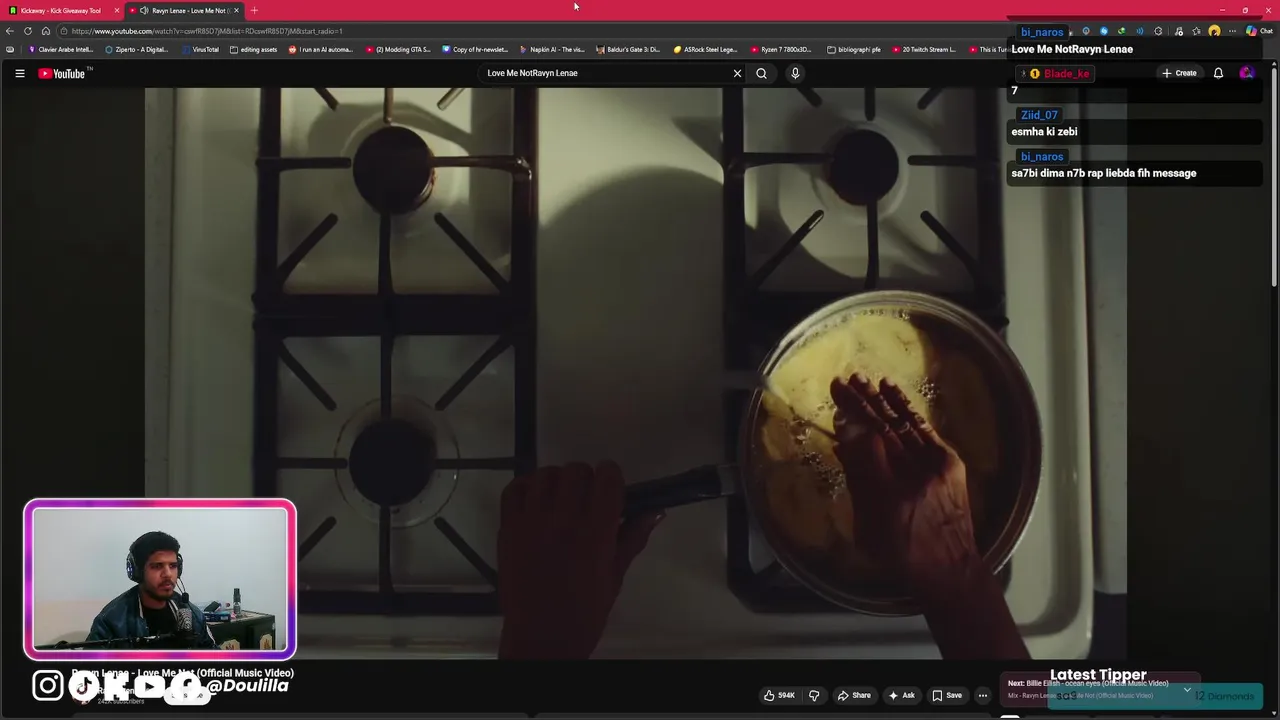Open the browser home button
This screenshot has width=1280, height=720.
click(45, 31)
